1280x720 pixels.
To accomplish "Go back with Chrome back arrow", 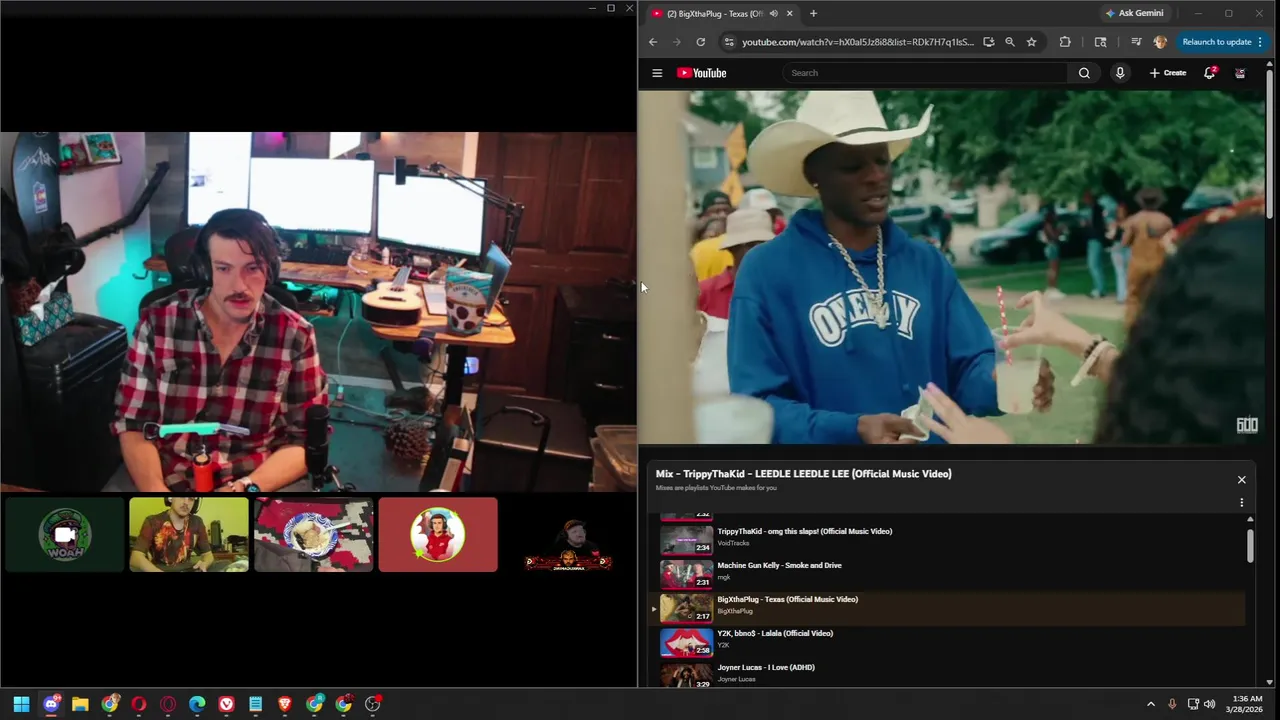I will point(653,42).
